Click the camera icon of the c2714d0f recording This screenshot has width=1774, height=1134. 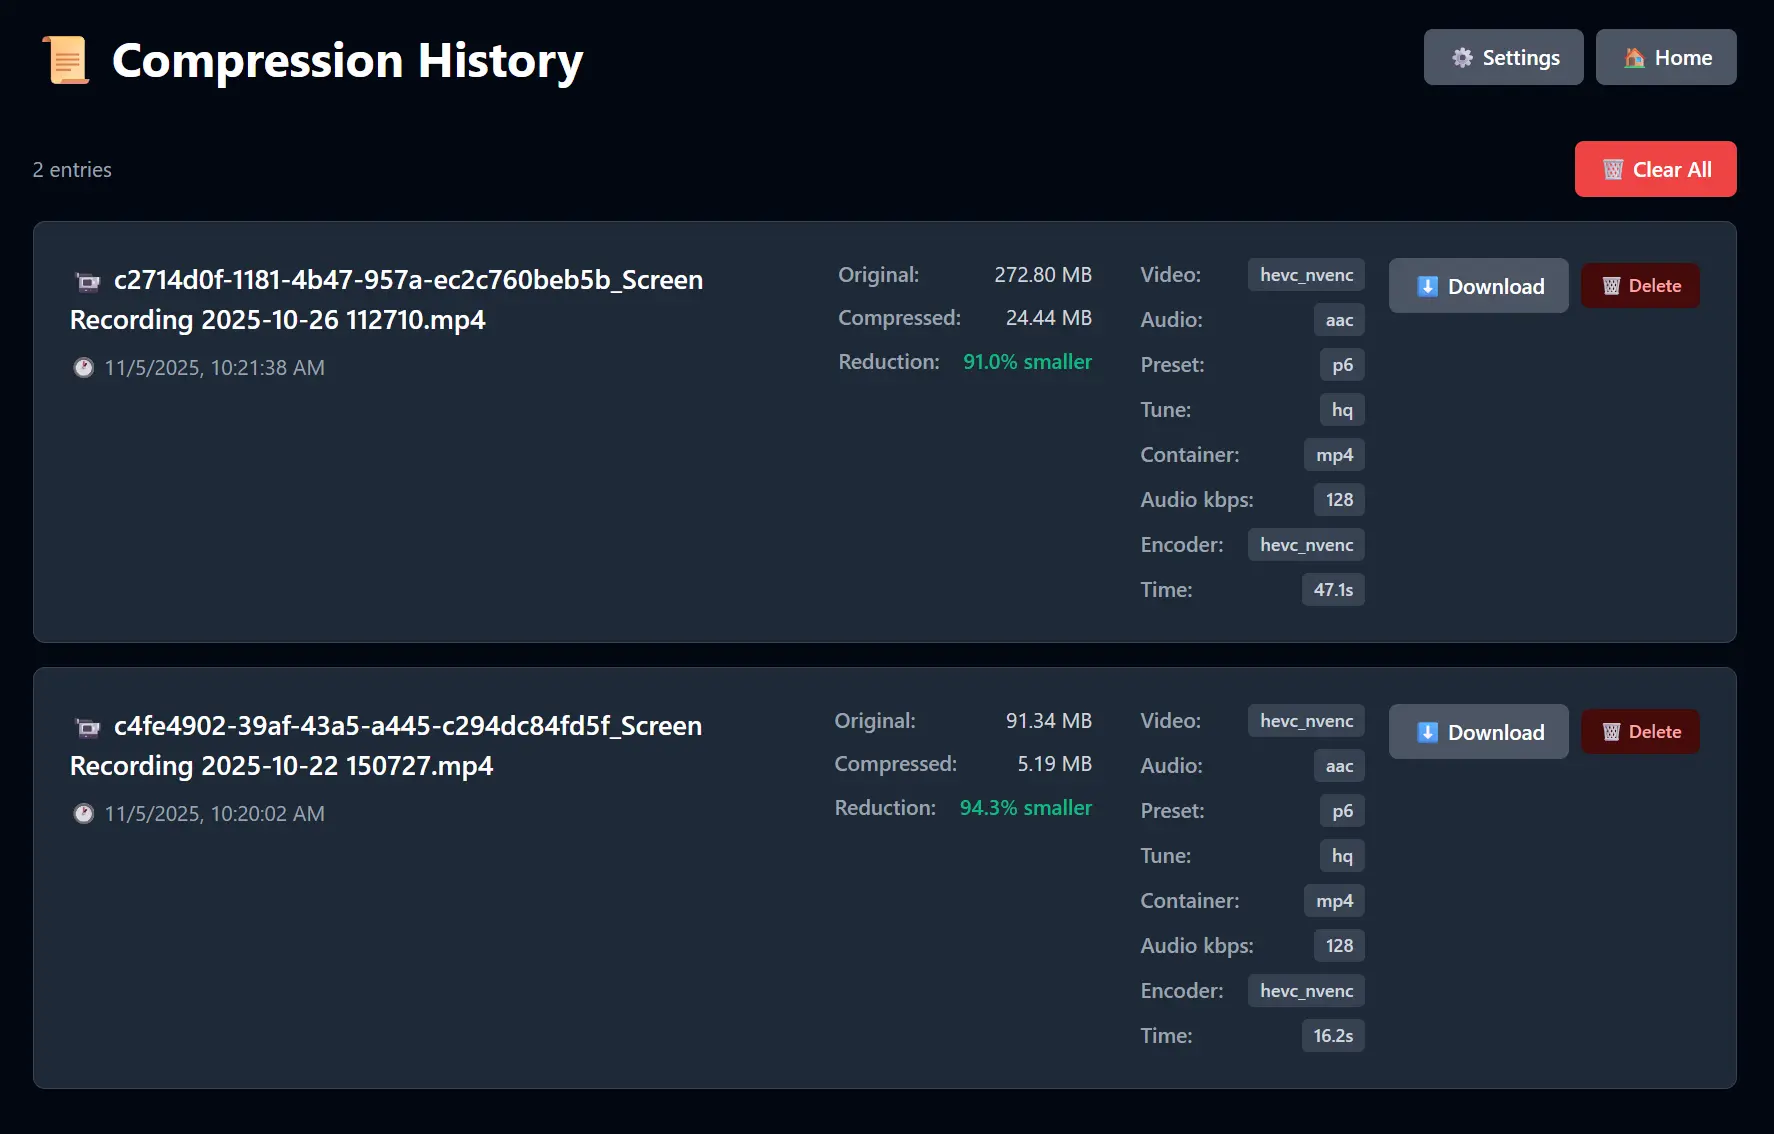click(88, 282)
